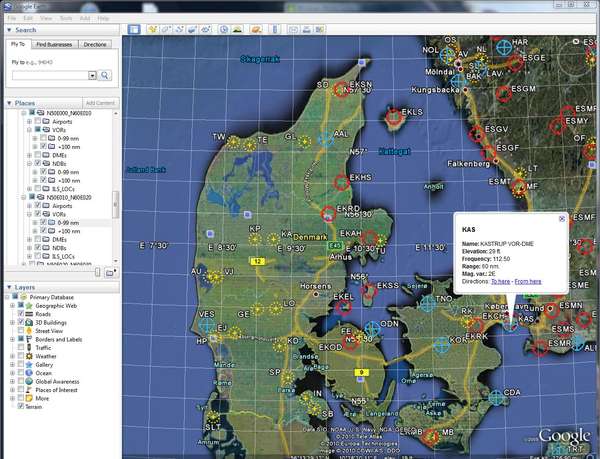Screen dimensions: 600x459
Task: Uncheck the highlighted 0-99 nm VORs checkbox
Action: (x=43, y=222)
